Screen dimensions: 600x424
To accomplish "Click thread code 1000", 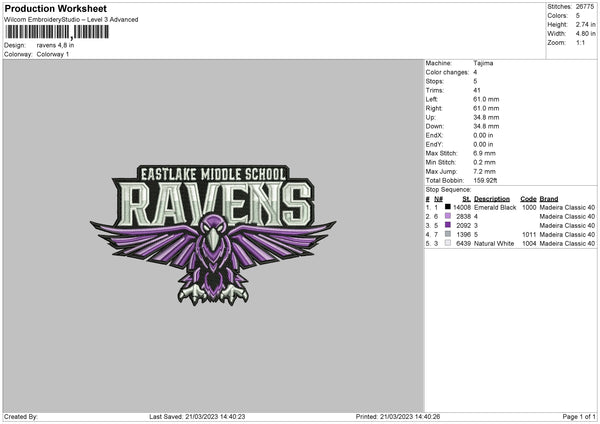I will pos(529,207).
